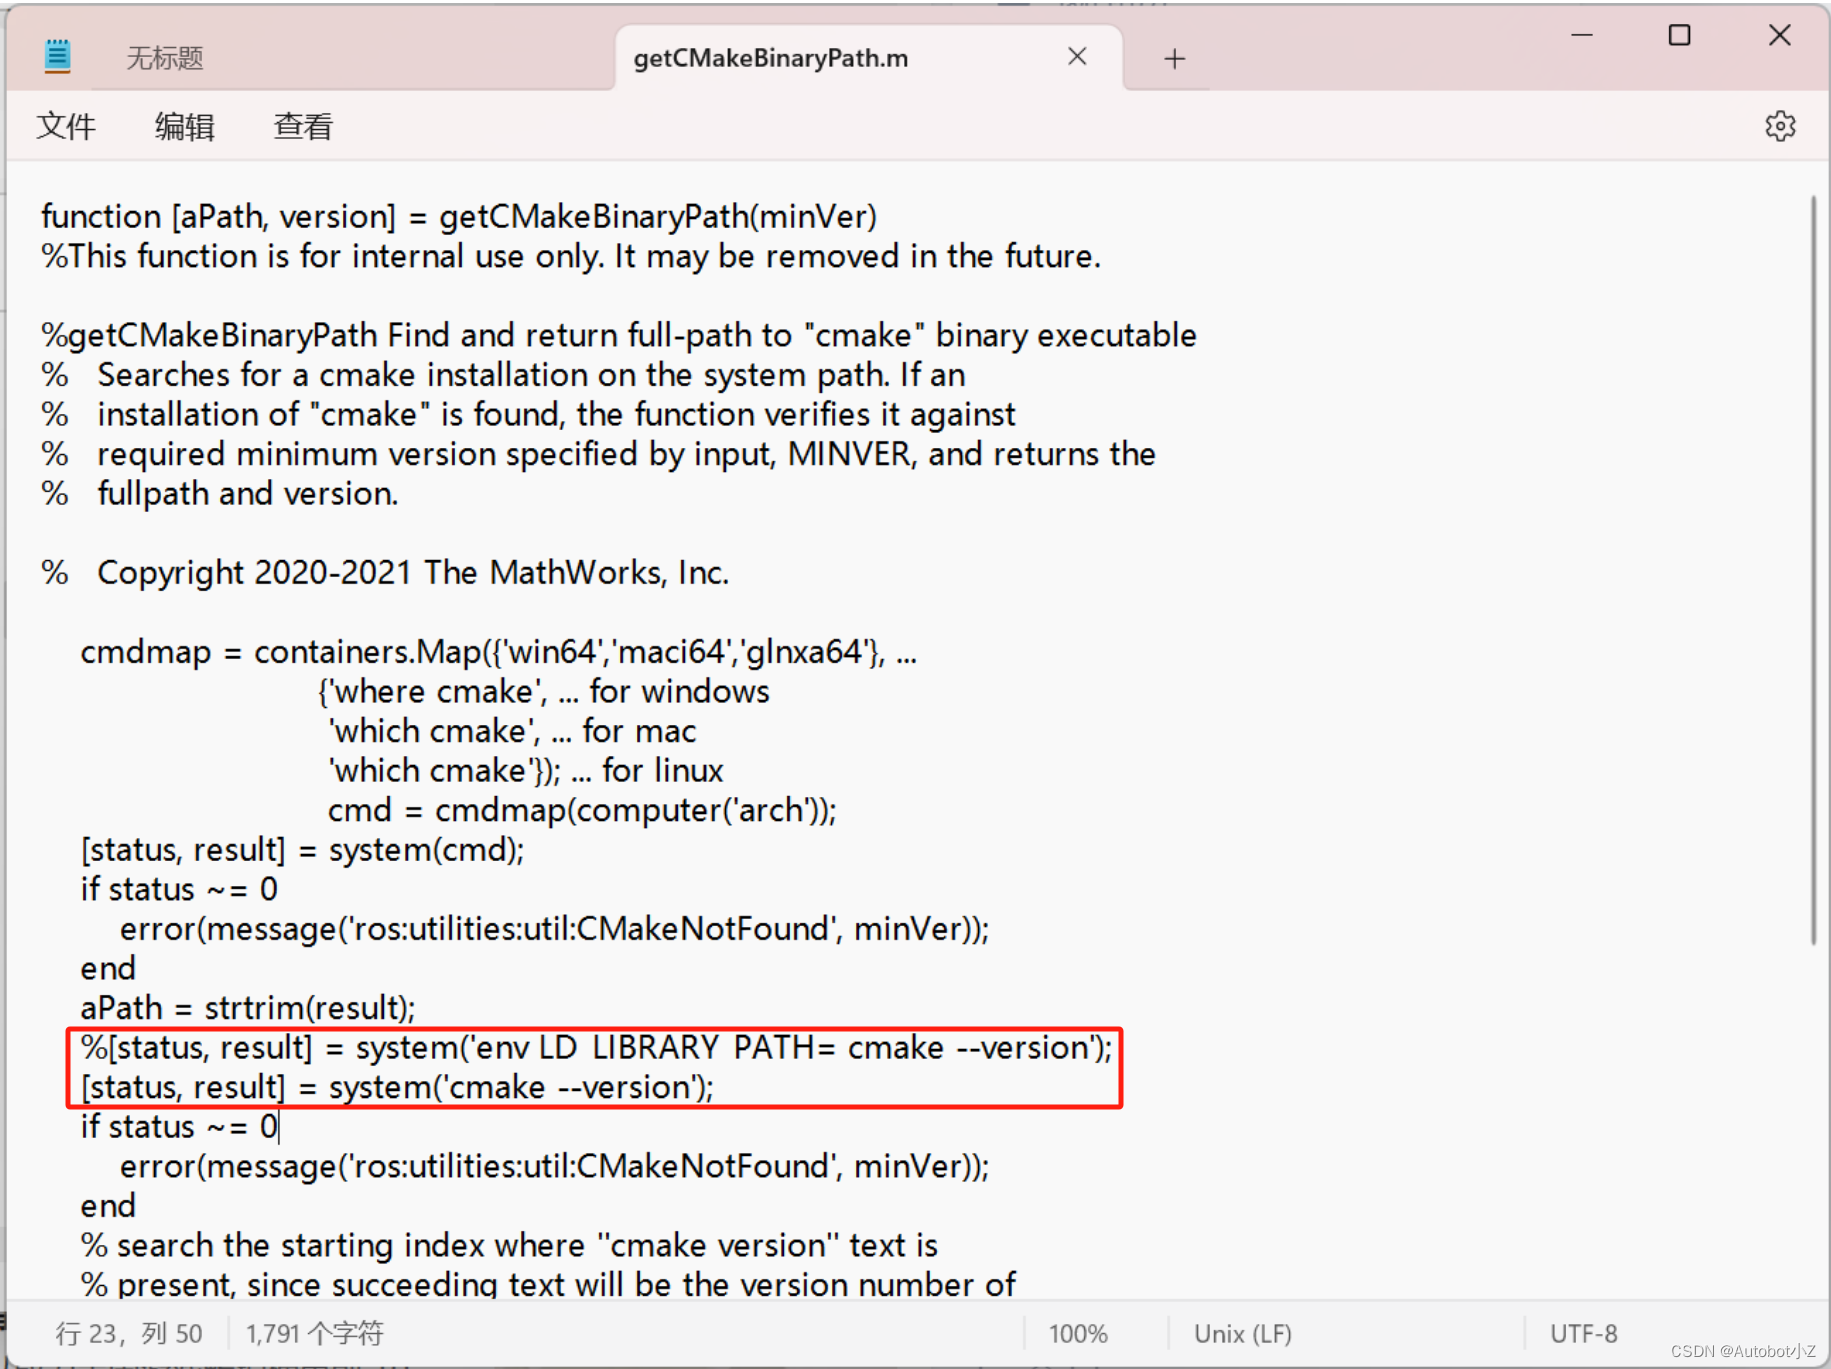Maximize the Notepad window
The height and width of the screenshot is (1369, 1831).
click(1680, 36)
